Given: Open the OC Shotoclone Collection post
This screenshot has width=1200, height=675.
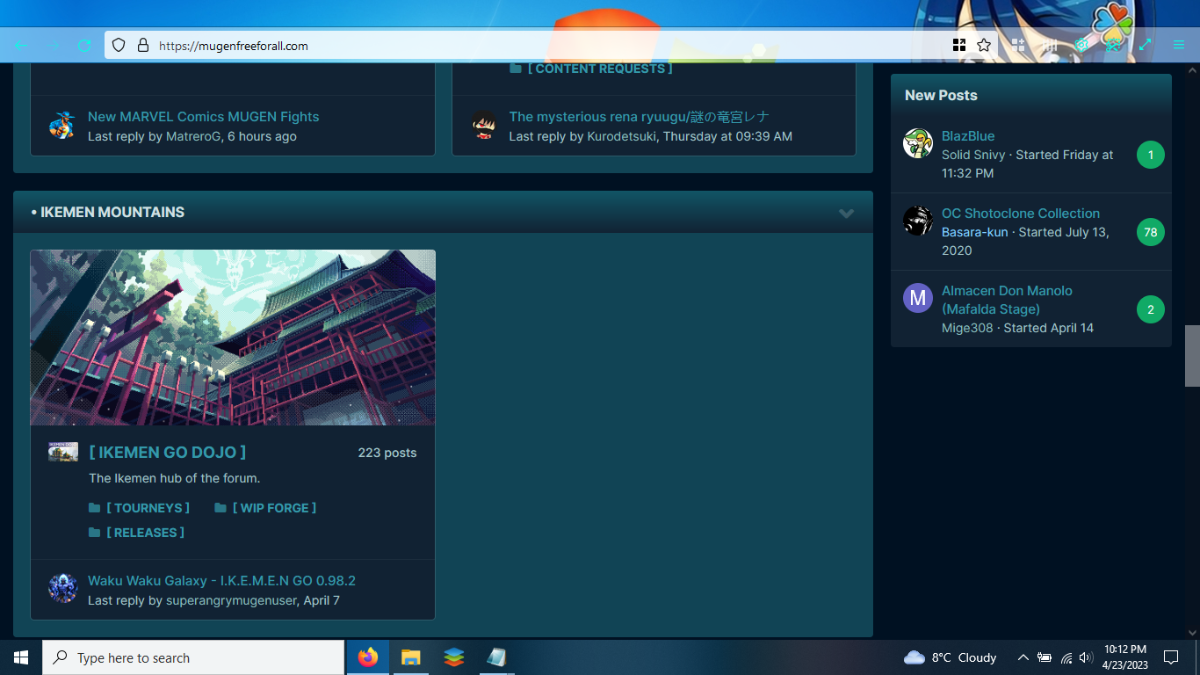Looking at the screenshot, I should [x=1021, y=213].
